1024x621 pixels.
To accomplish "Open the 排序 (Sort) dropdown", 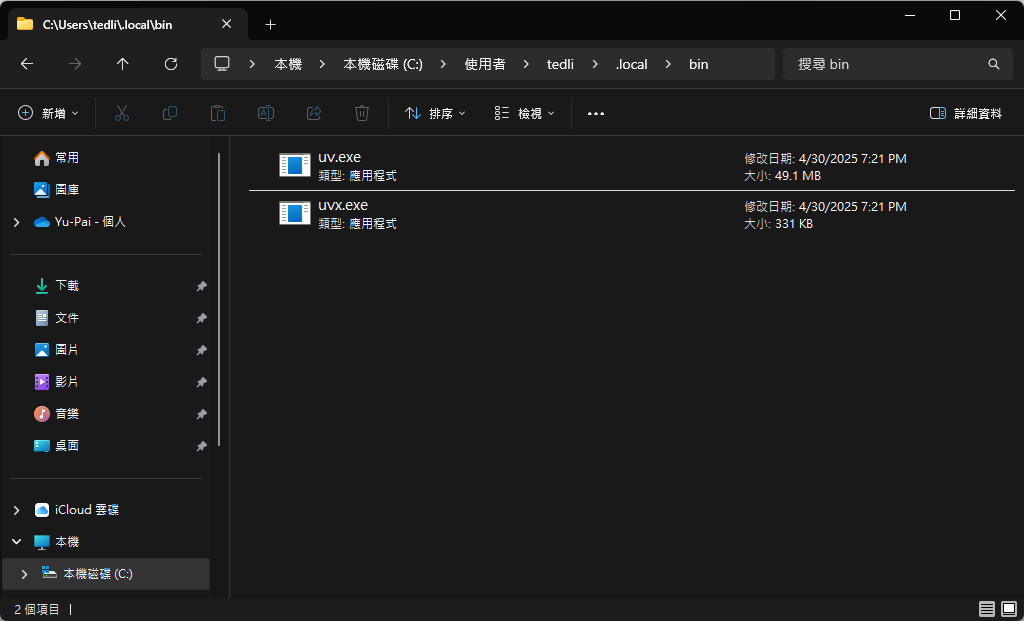I will pos(432,113).
